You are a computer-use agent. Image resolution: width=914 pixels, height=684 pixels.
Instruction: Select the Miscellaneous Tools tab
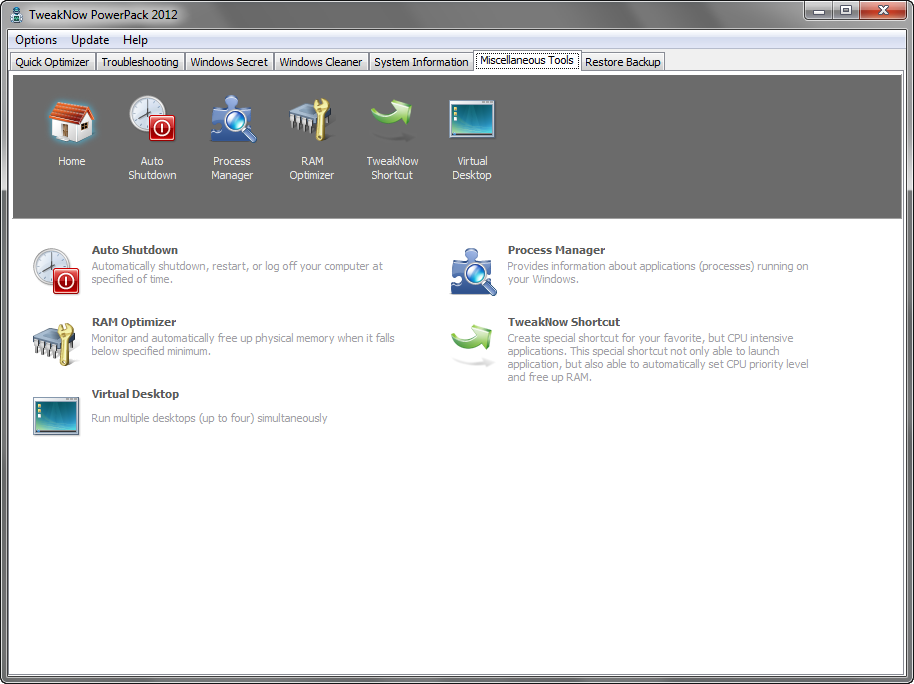[x=527, y=60]
